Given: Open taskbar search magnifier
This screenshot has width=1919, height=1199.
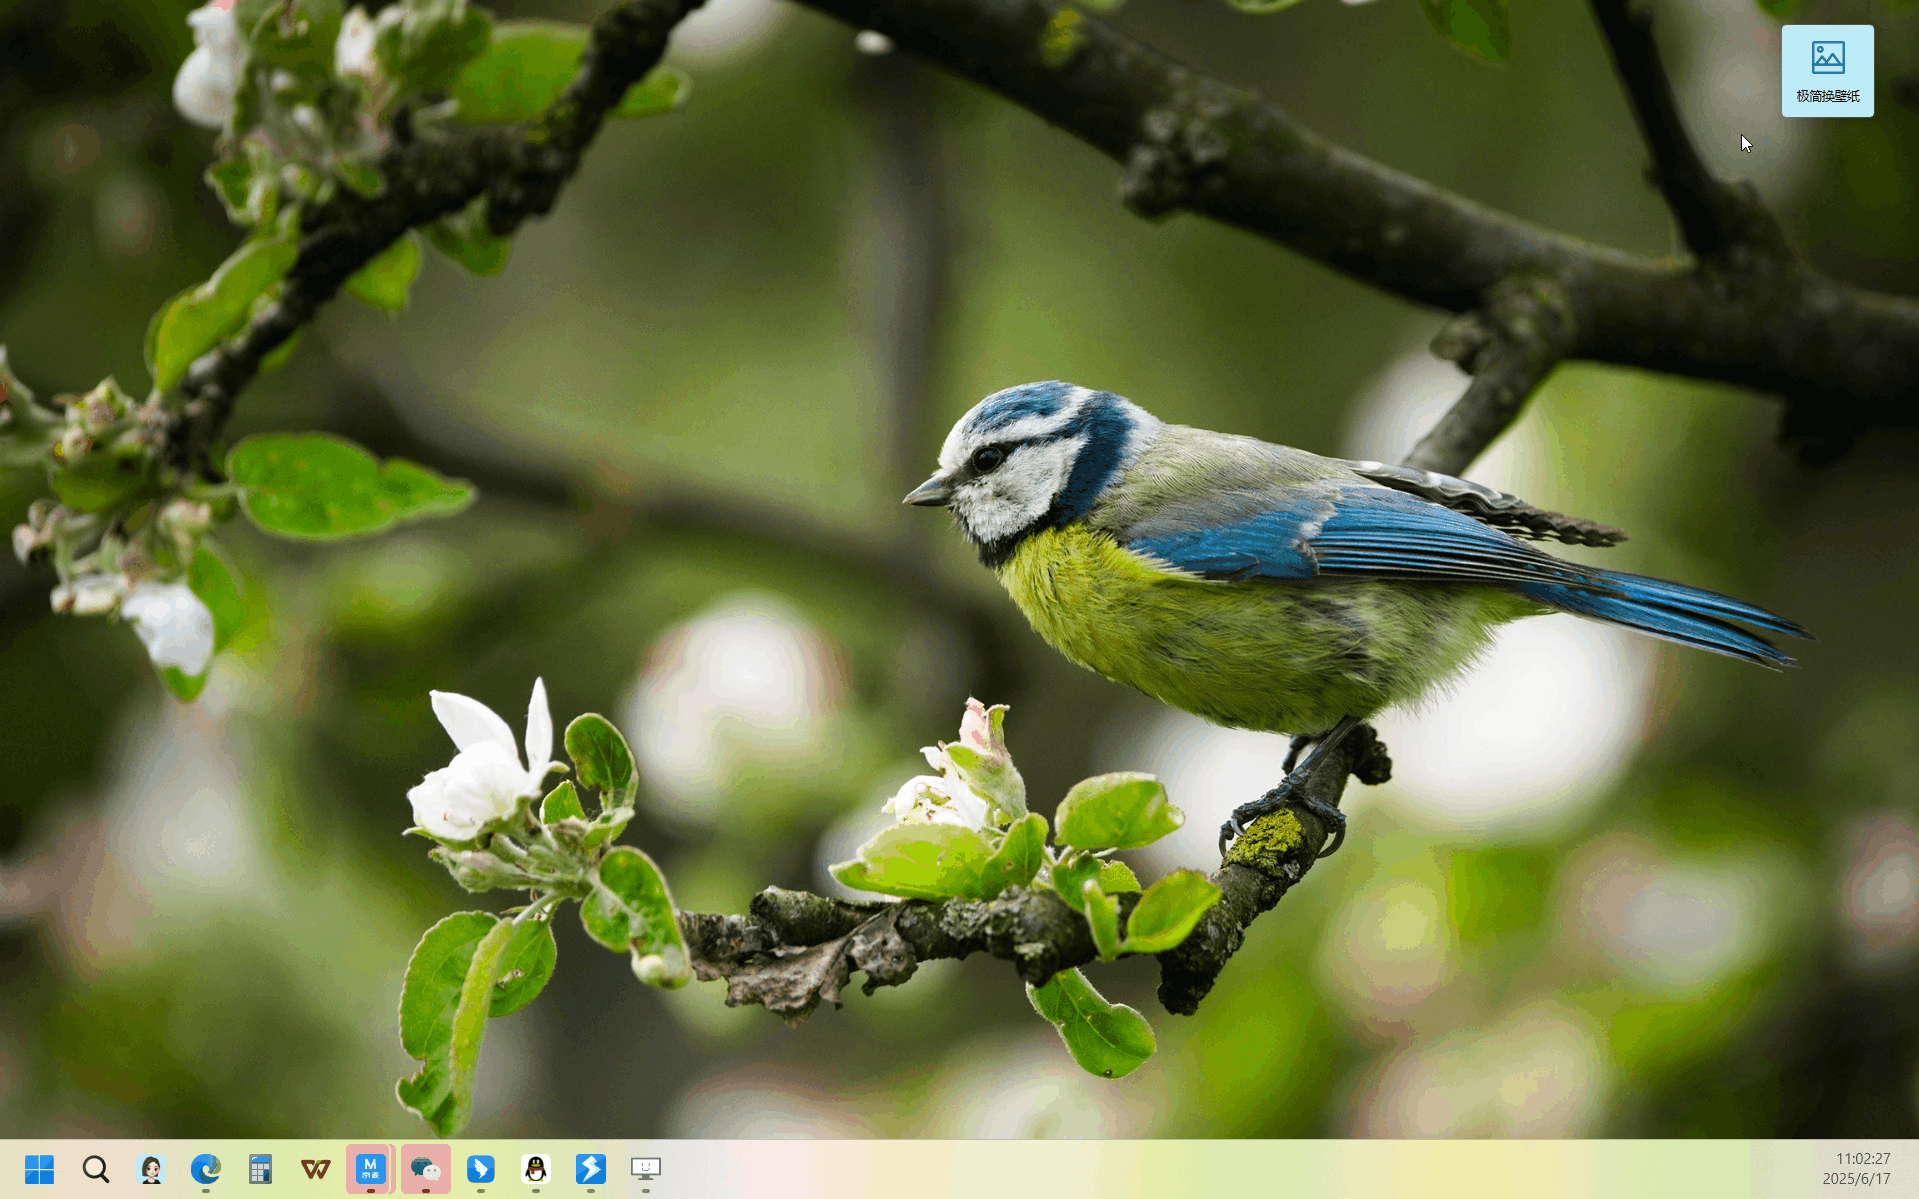Looking at the screenshot, I should pos(96,1168).
